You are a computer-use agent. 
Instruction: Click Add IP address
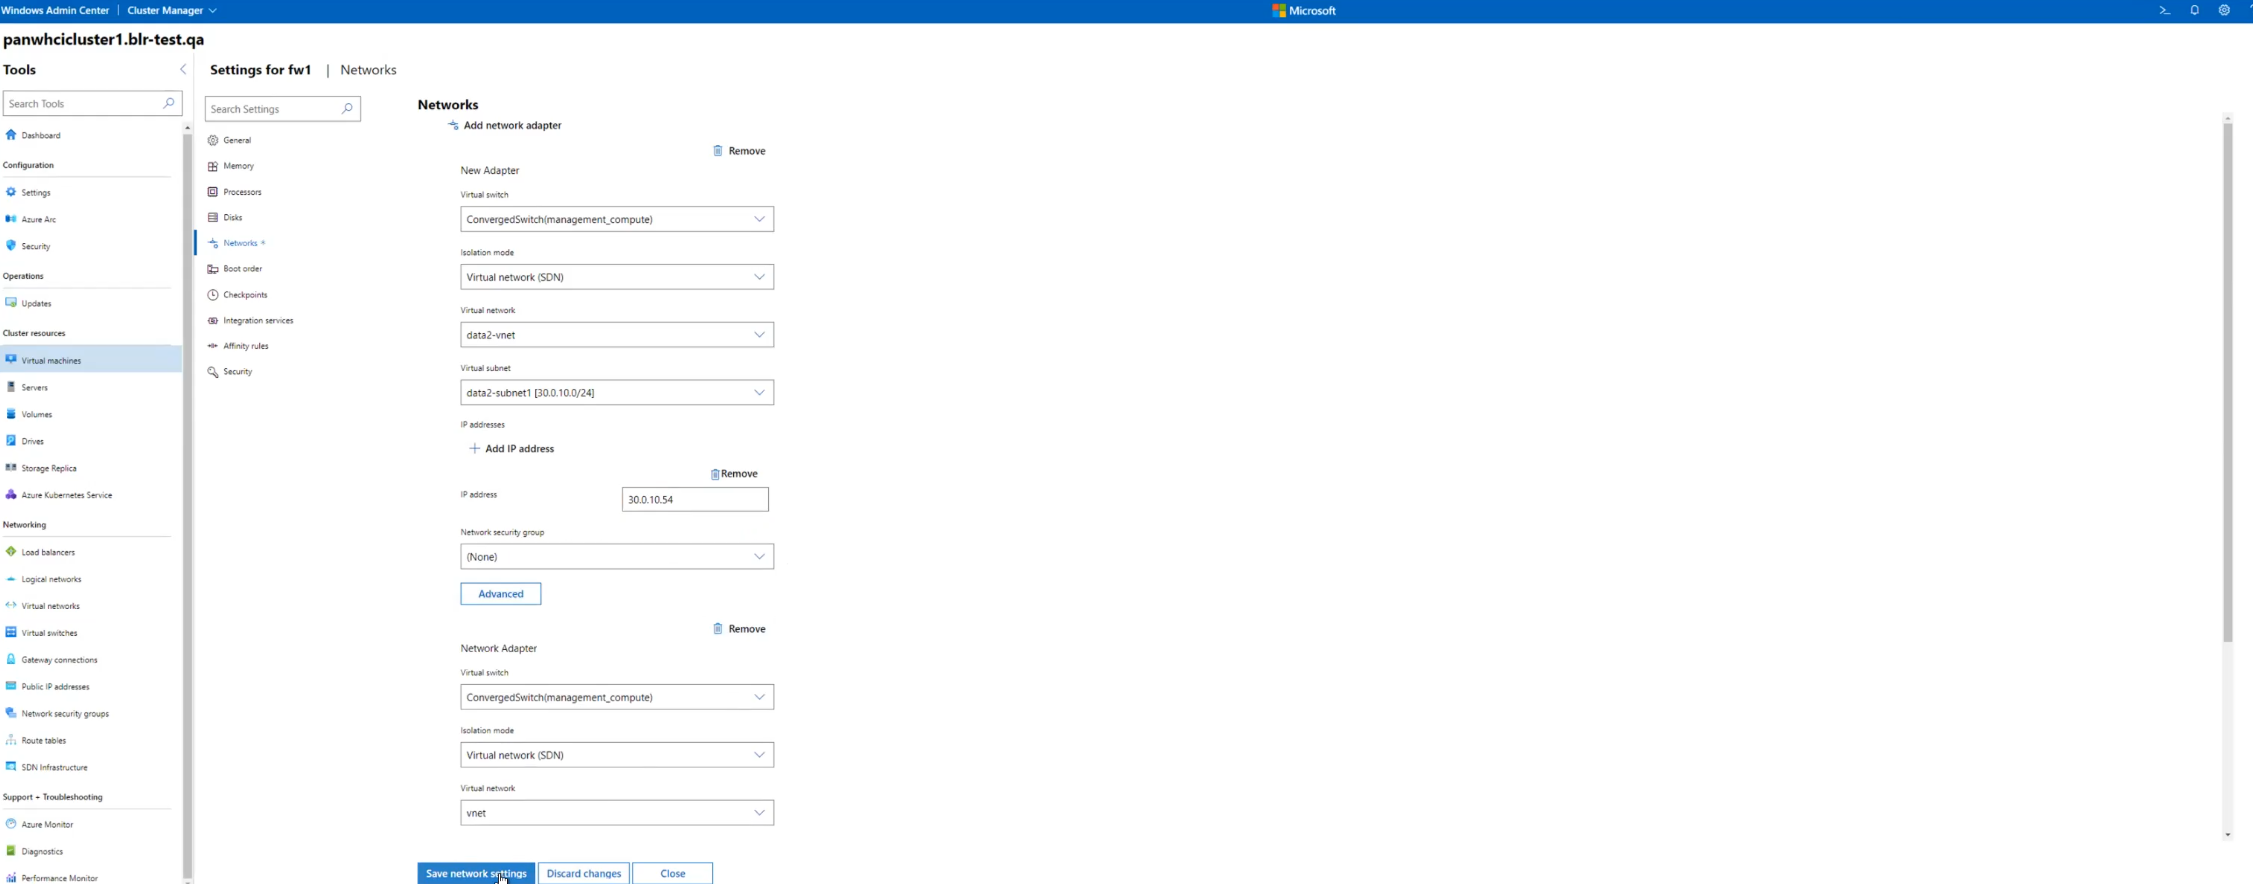coord(511,449)
